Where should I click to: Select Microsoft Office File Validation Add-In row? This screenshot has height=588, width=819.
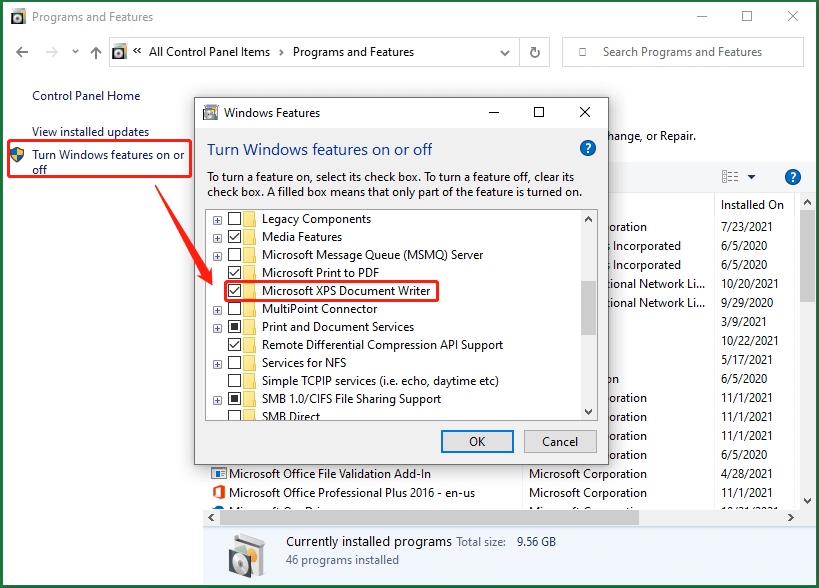point(501,474)
